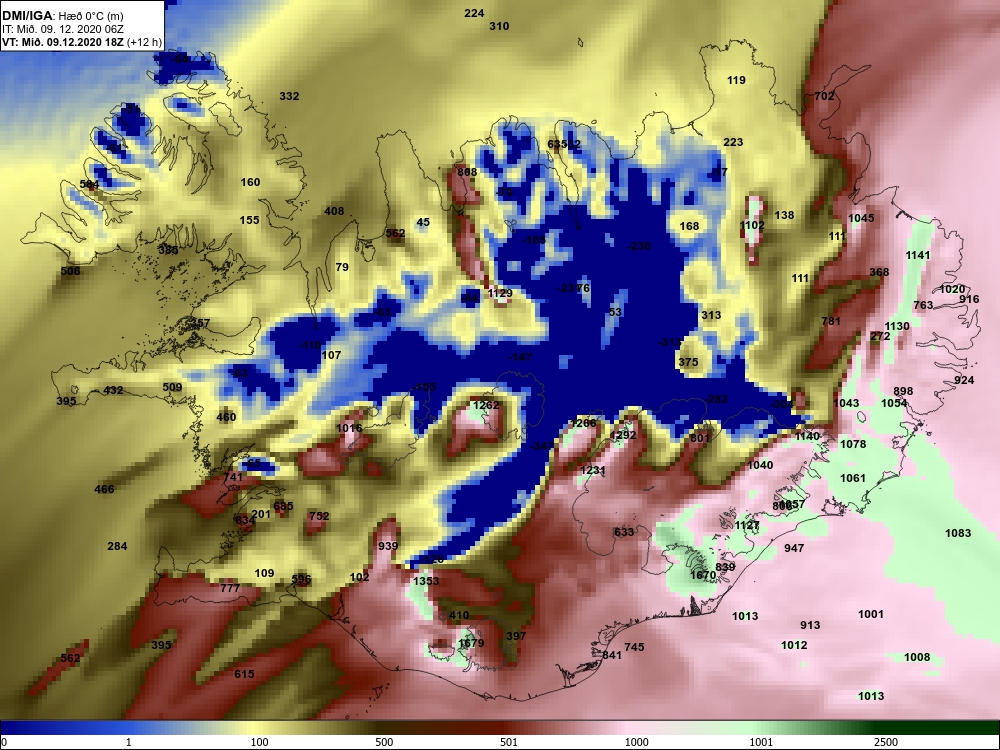Click the value 633 on the map
The image size is (1000, 750).
(624, 533)
